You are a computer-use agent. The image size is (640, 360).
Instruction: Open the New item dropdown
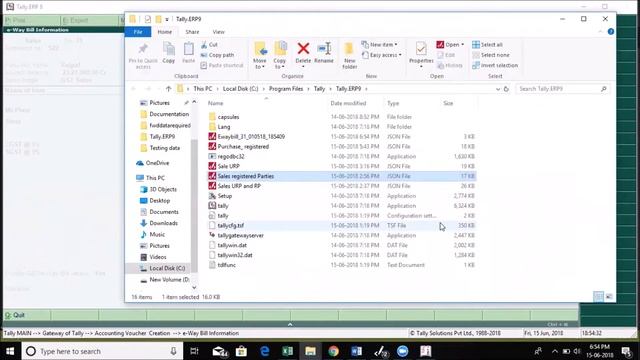click(x=379, y=44)
